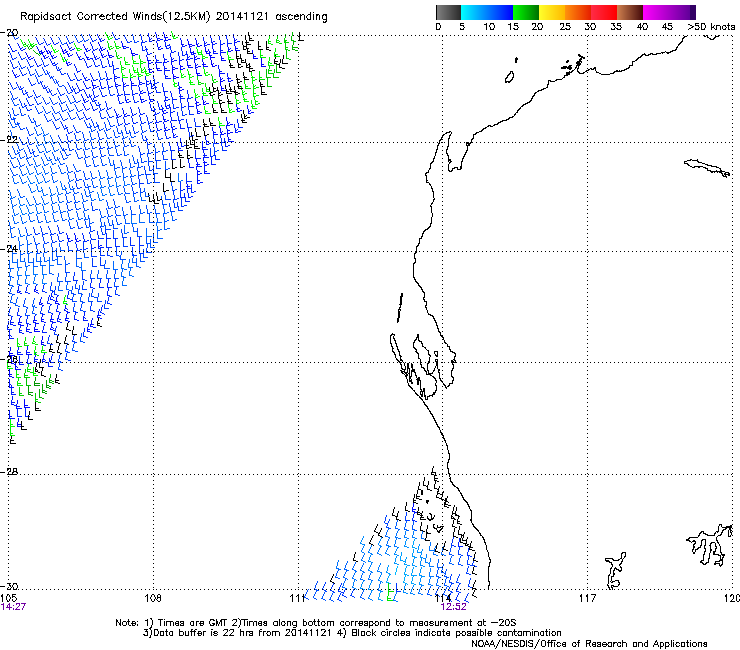Image resolution: width=740 pixels, height=650 pixels.
Task: Click the longitude label '105'
Action: [x=8, y=598]
